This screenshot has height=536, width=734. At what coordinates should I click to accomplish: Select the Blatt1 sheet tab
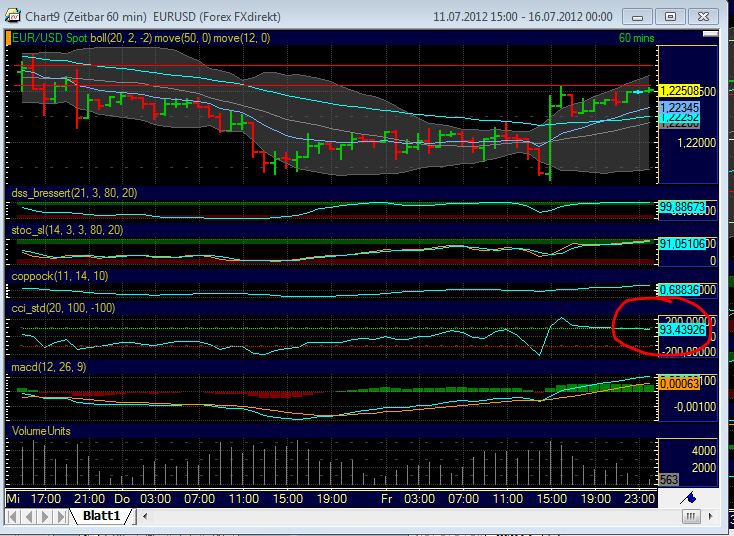101,516
